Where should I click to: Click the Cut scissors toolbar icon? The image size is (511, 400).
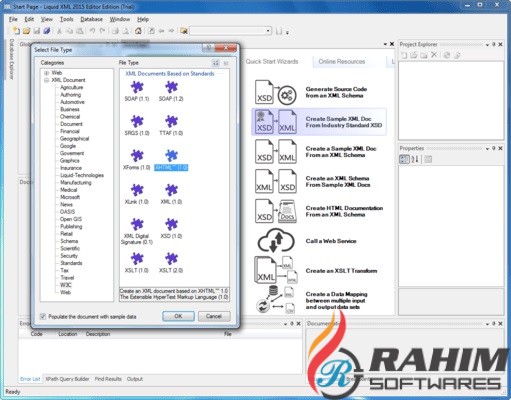click(x=59, y=31)
